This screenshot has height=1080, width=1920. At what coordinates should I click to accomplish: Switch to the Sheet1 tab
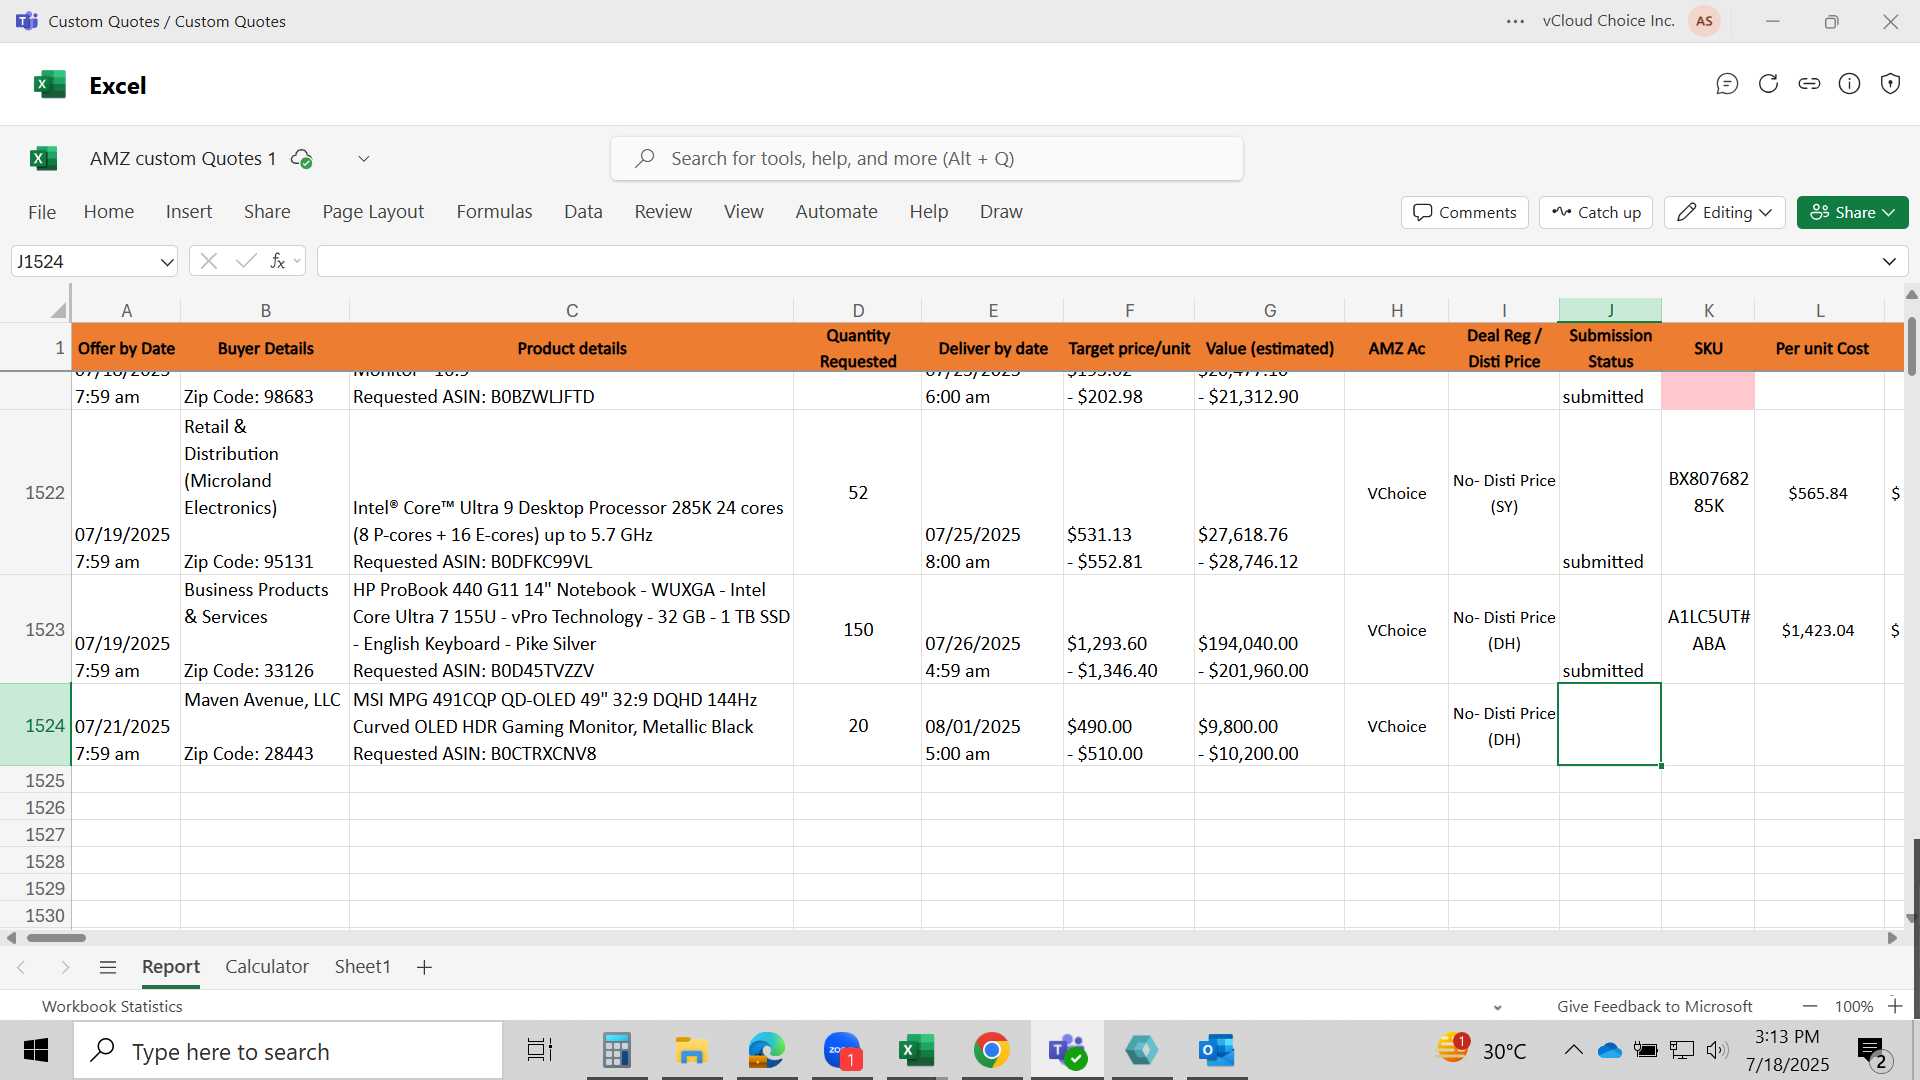(362, 967)
